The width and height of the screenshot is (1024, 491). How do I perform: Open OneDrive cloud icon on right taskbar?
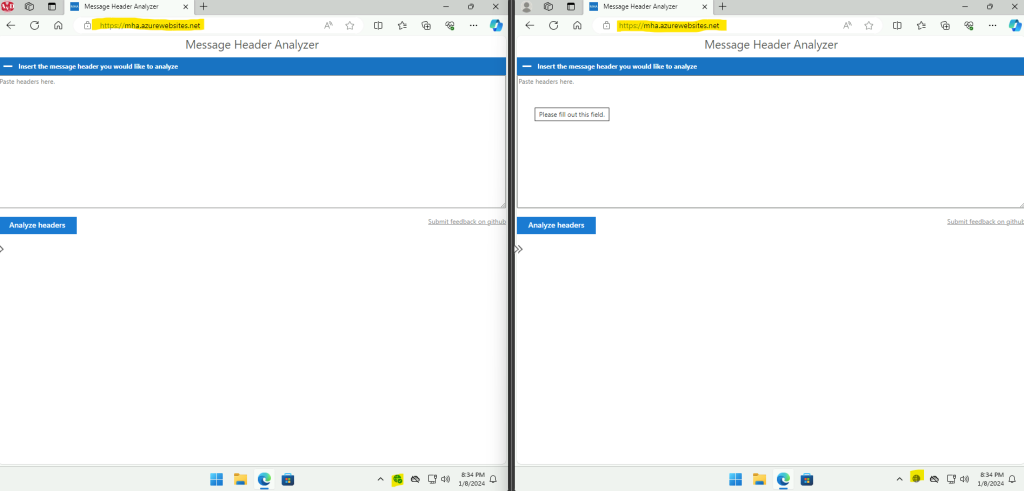(x=934, y=479)
